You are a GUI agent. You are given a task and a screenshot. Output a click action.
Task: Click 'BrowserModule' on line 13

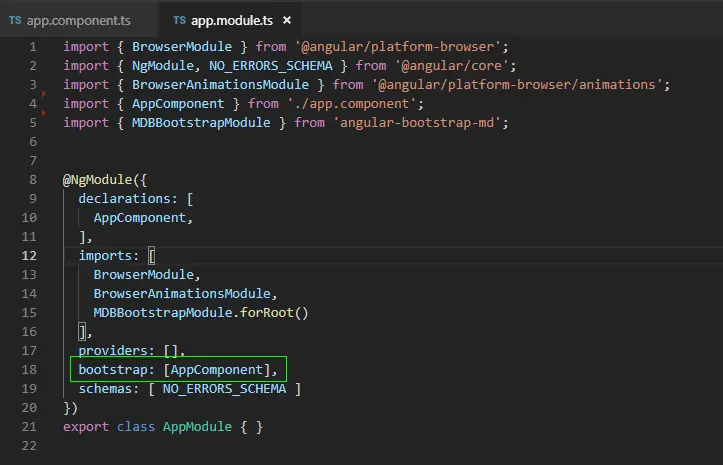143,274
